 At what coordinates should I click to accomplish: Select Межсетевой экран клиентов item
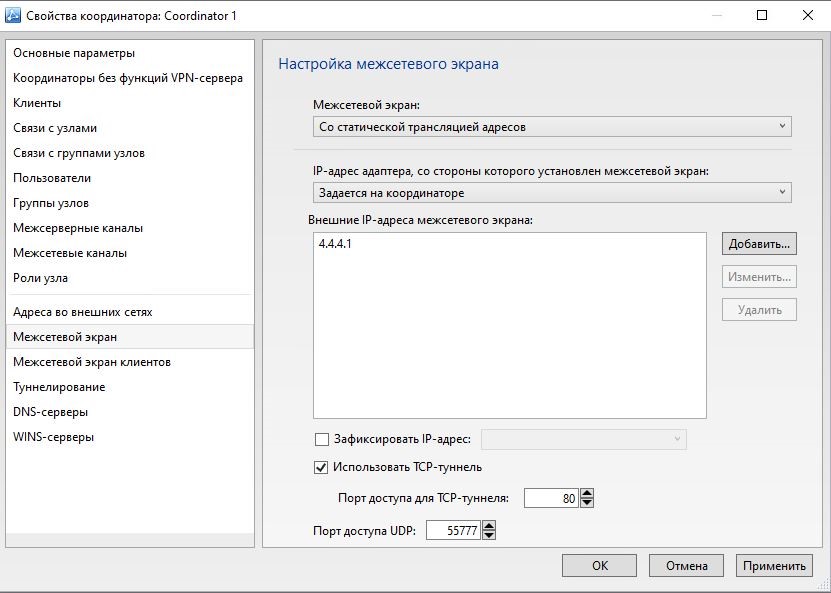pyautogui.click(x=92, y=362)
